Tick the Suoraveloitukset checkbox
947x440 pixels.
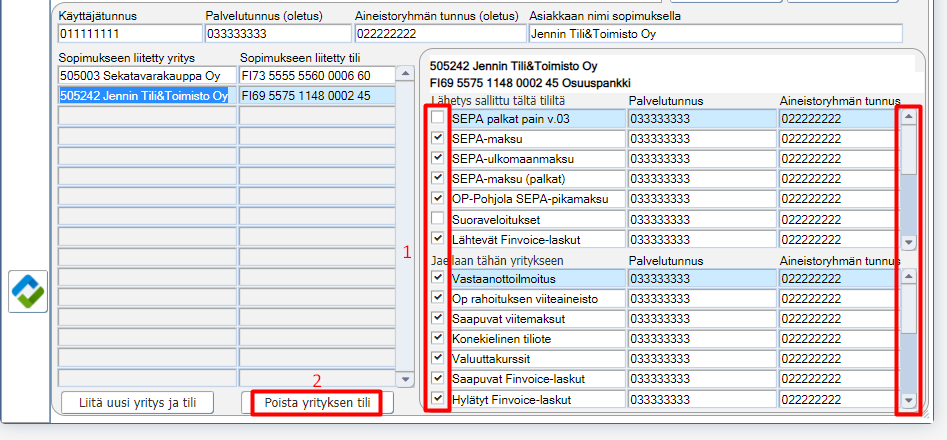pyautogui.click(x=438, y=218)
